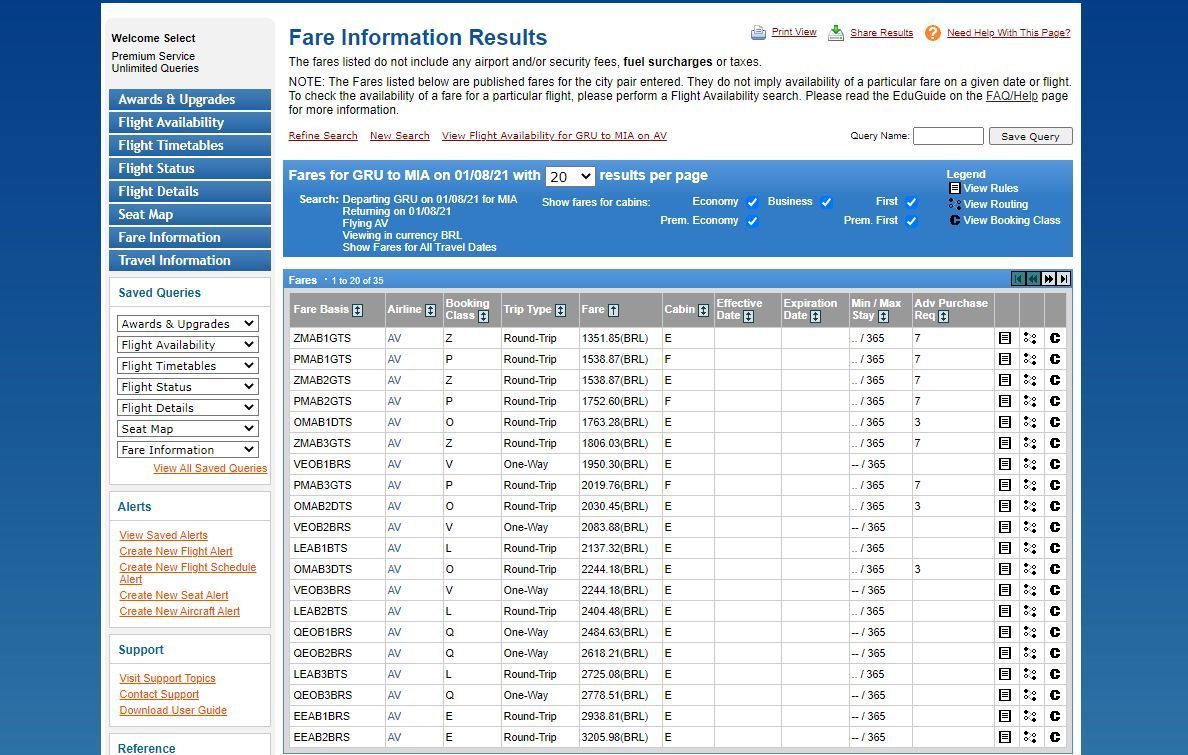1188x755 pixels.
Task: View booking class for EEAB2BRS fare
Action: 1055,737
